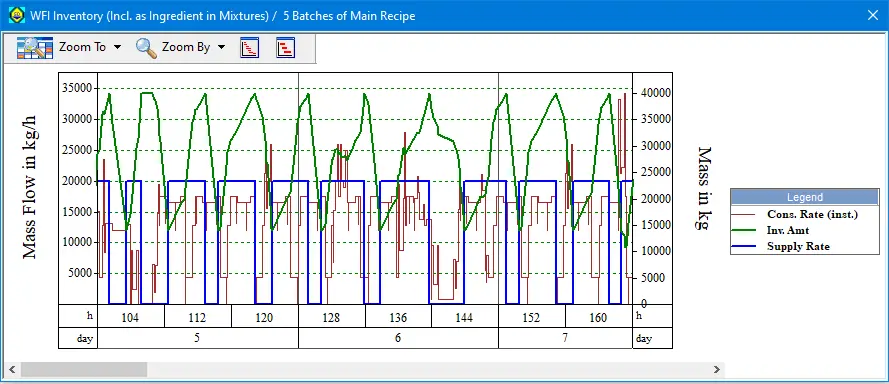
Task: Click day 5 in the day row
Action: coord(197,338)
